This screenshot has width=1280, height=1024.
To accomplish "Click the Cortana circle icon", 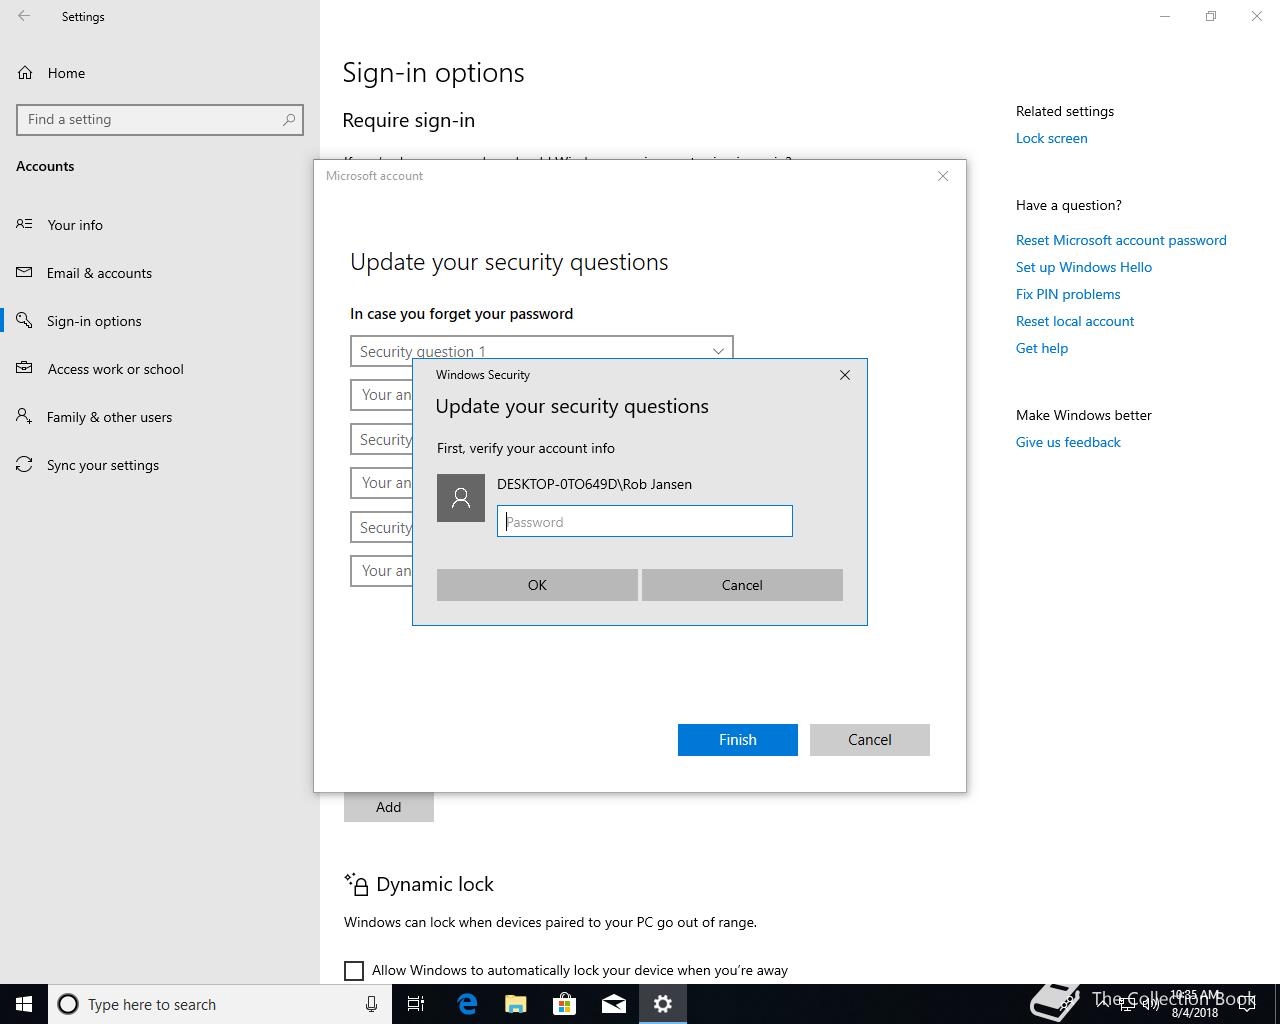I will 68,1004.
